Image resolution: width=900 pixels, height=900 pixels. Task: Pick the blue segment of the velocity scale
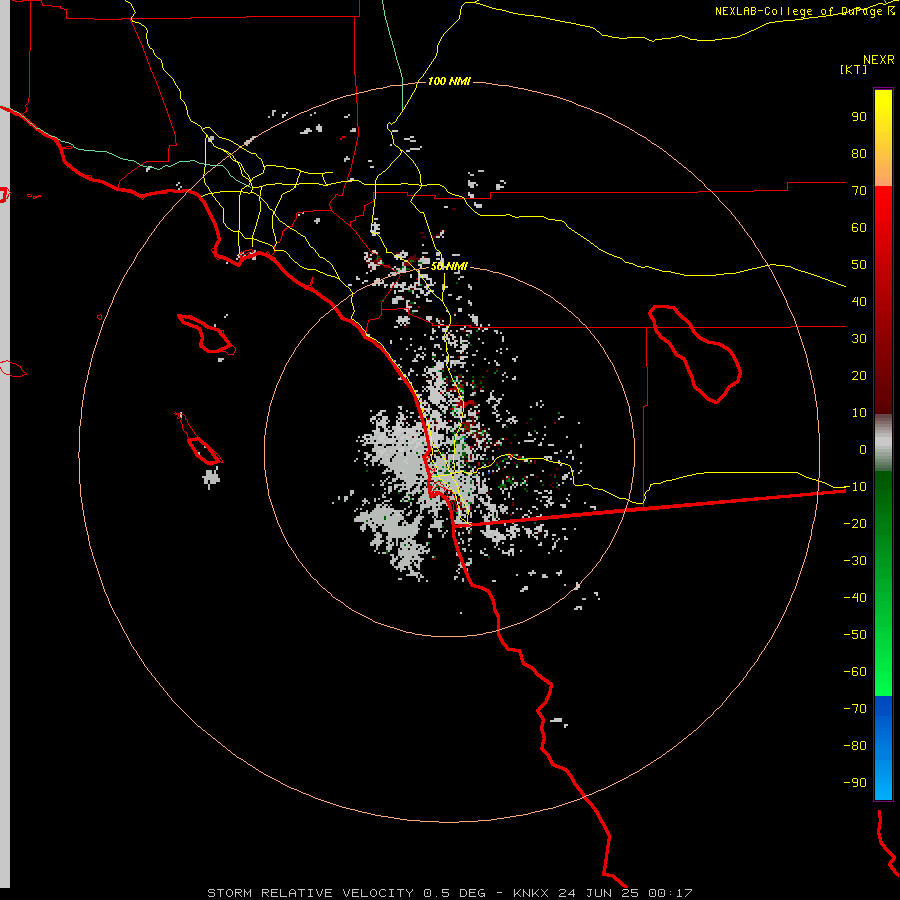883,748
